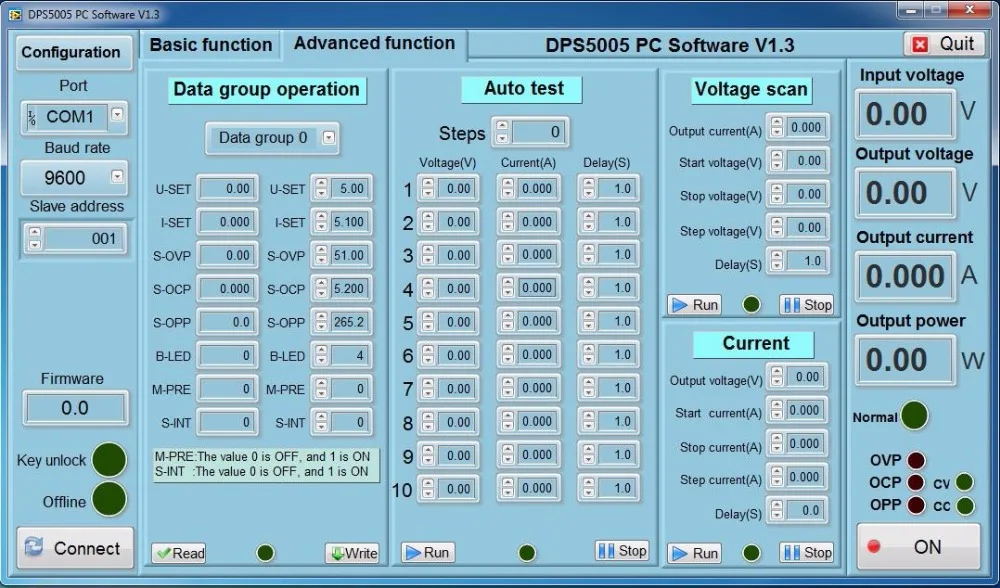The image size is (1000, 588).
Task: Adjust the writable B-LED stepper arrows
Action: [x=321, y=355]
